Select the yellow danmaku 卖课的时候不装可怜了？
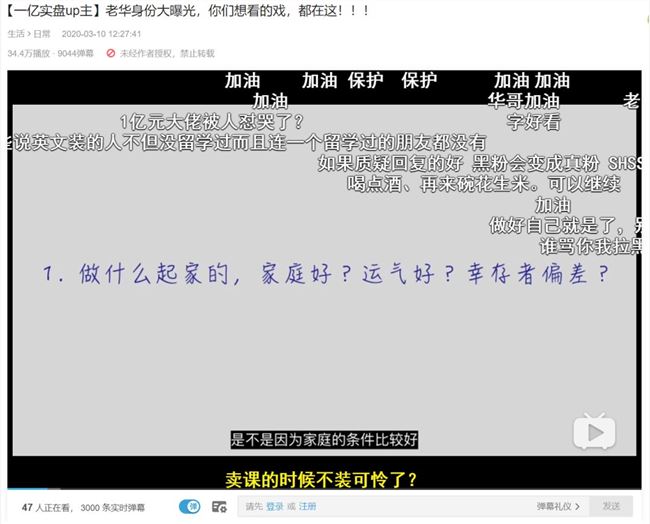This screenshot has height=524, width=650. 320,477
